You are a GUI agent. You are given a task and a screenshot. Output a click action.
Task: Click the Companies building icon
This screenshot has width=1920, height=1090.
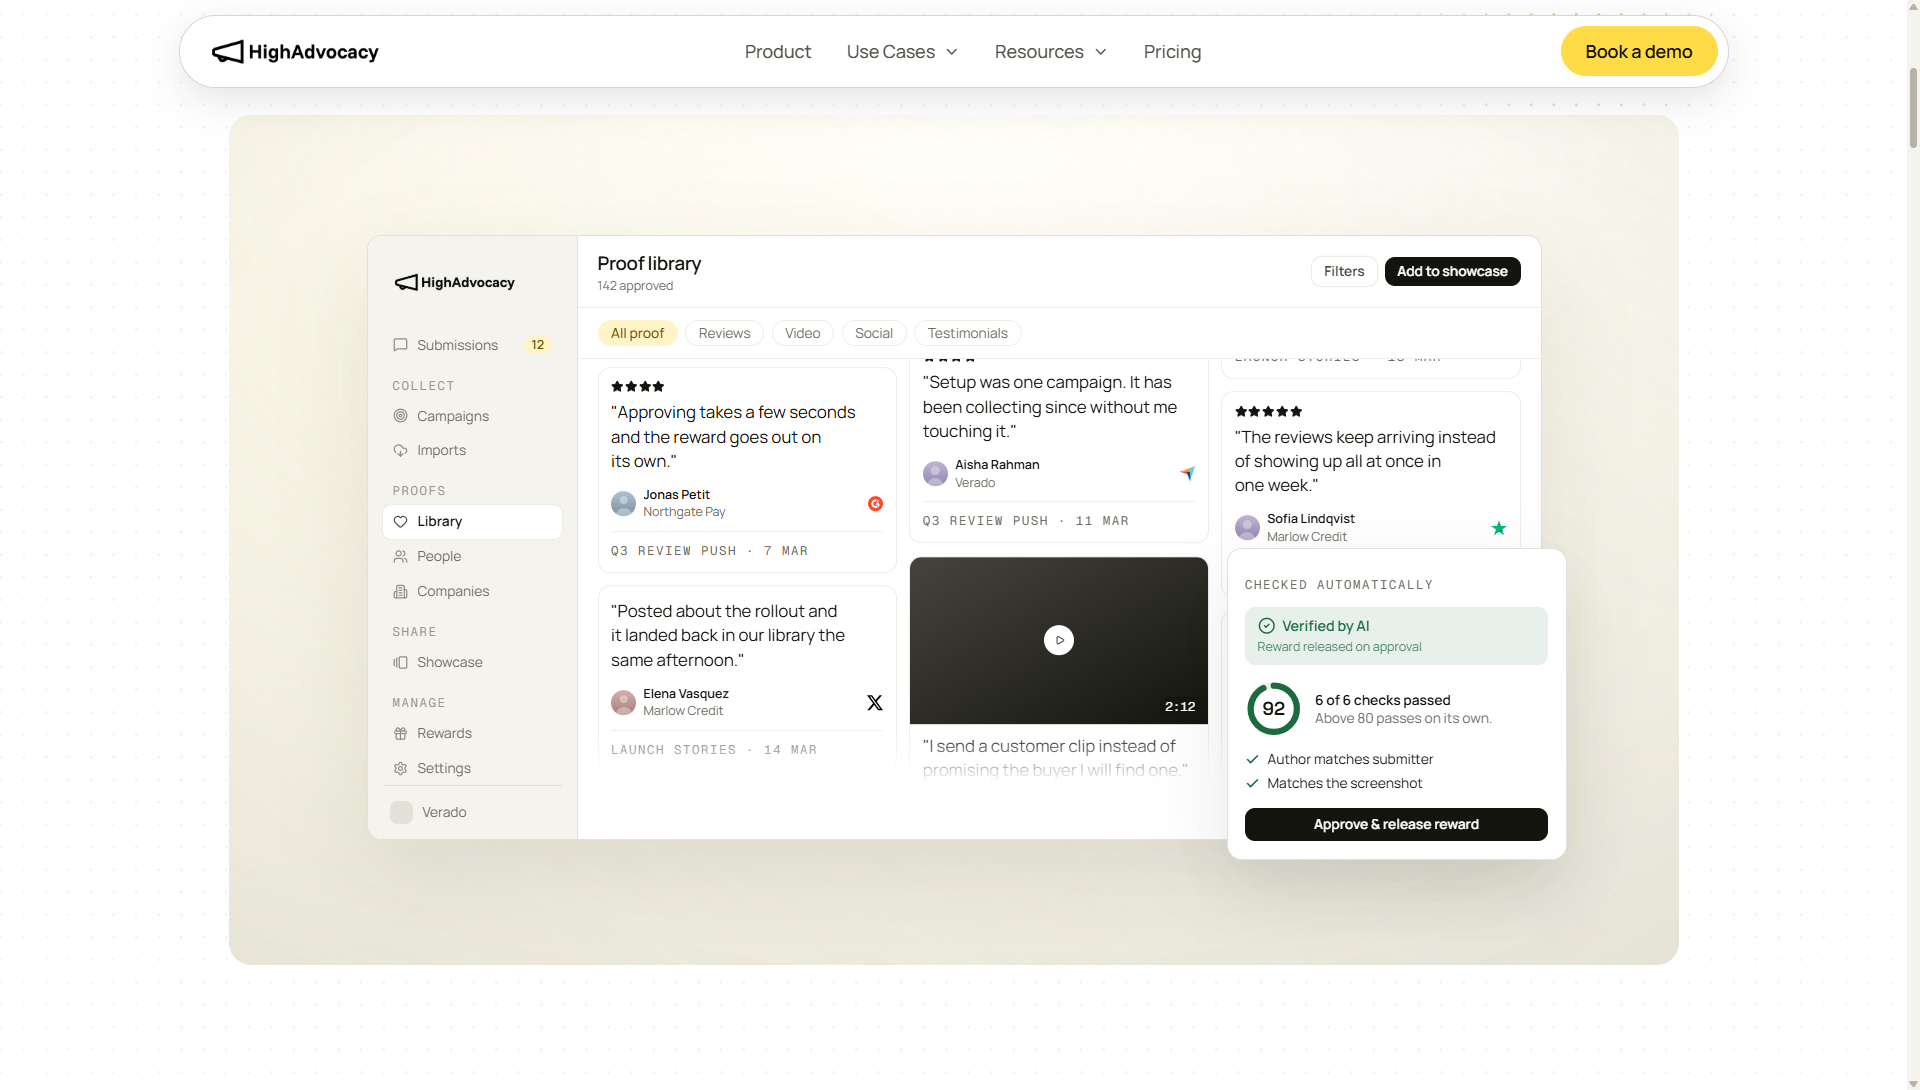400,592
